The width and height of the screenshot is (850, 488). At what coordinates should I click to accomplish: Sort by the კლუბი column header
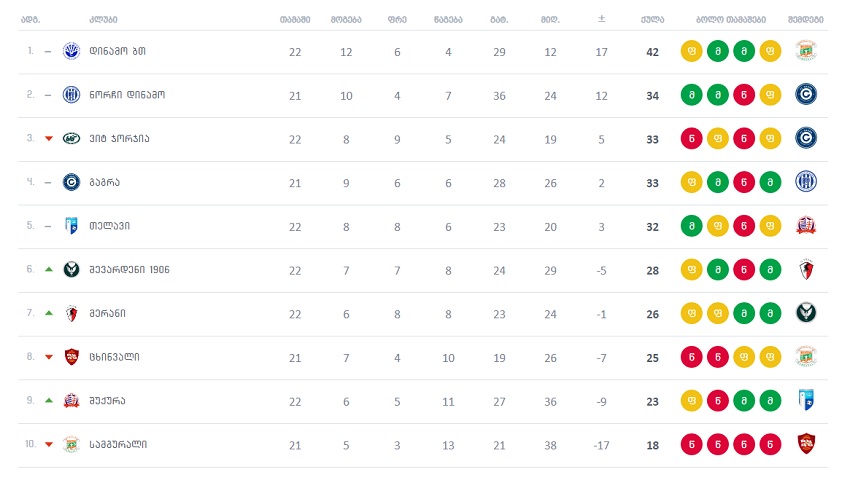point(104,20)
